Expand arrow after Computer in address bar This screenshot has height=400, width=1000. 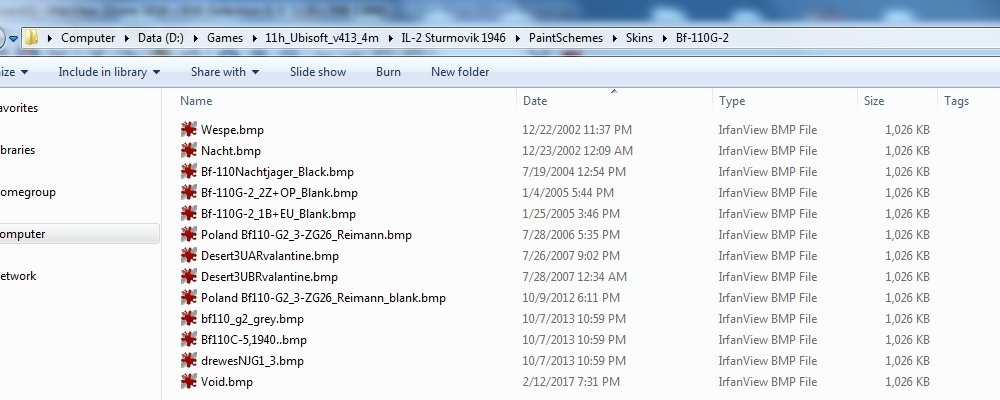(128, 38)
